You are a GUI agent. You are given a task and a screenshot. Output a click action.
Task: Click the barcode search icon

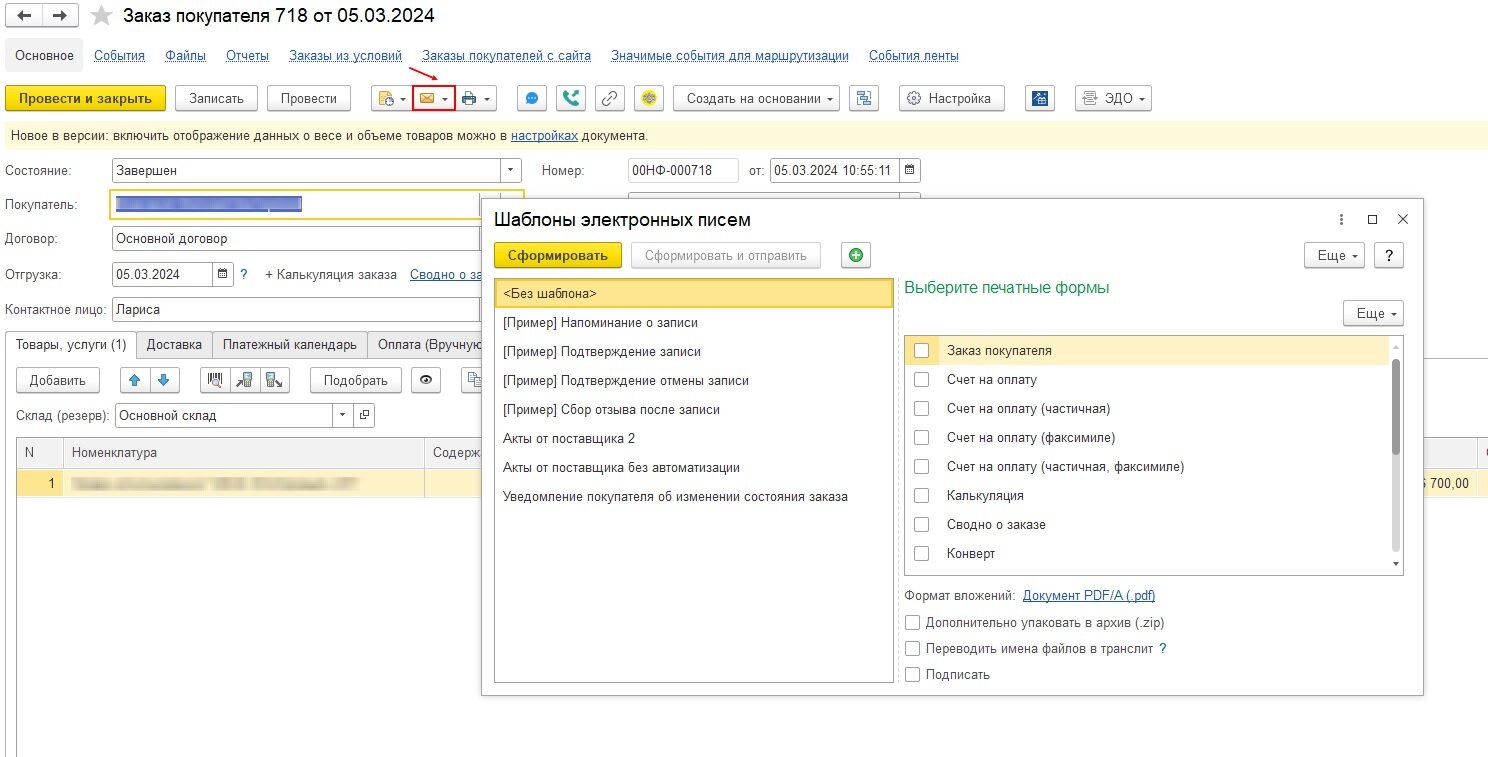click(215, 380)
